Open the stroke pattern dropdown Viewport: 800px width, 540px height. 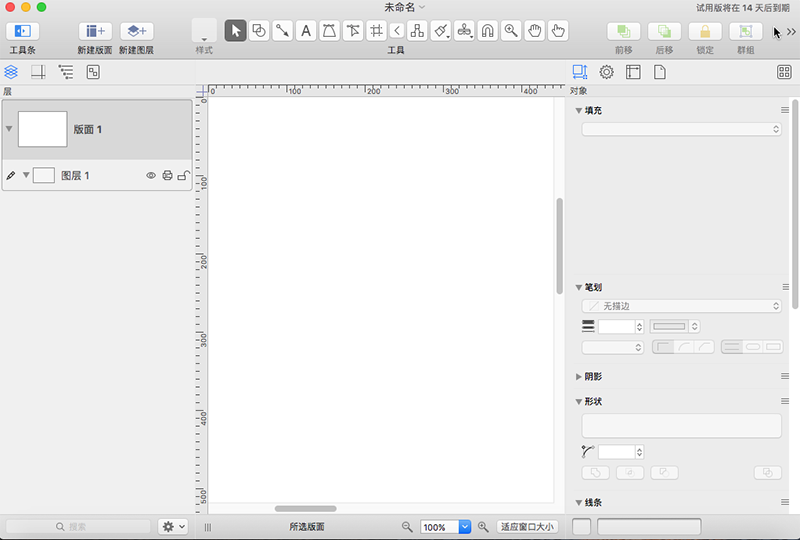point(674,326)
